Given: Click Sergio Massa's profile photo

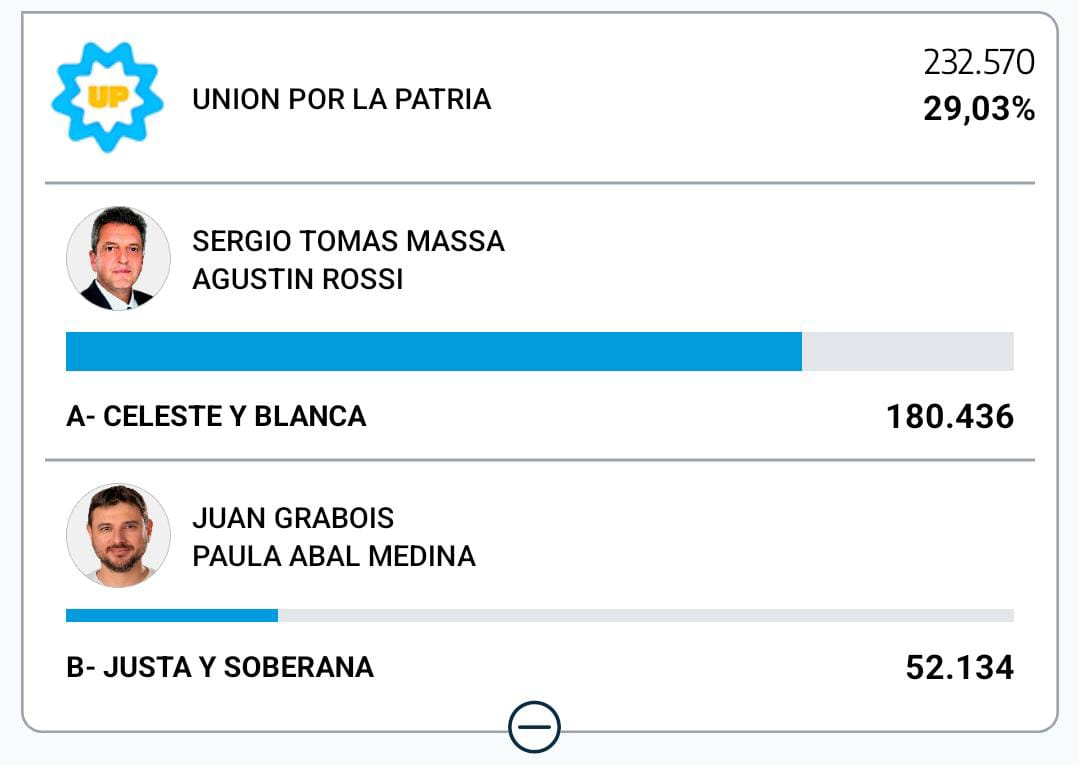Looking at the screenshot, I should pyautogui.click(x=118, y=259).
